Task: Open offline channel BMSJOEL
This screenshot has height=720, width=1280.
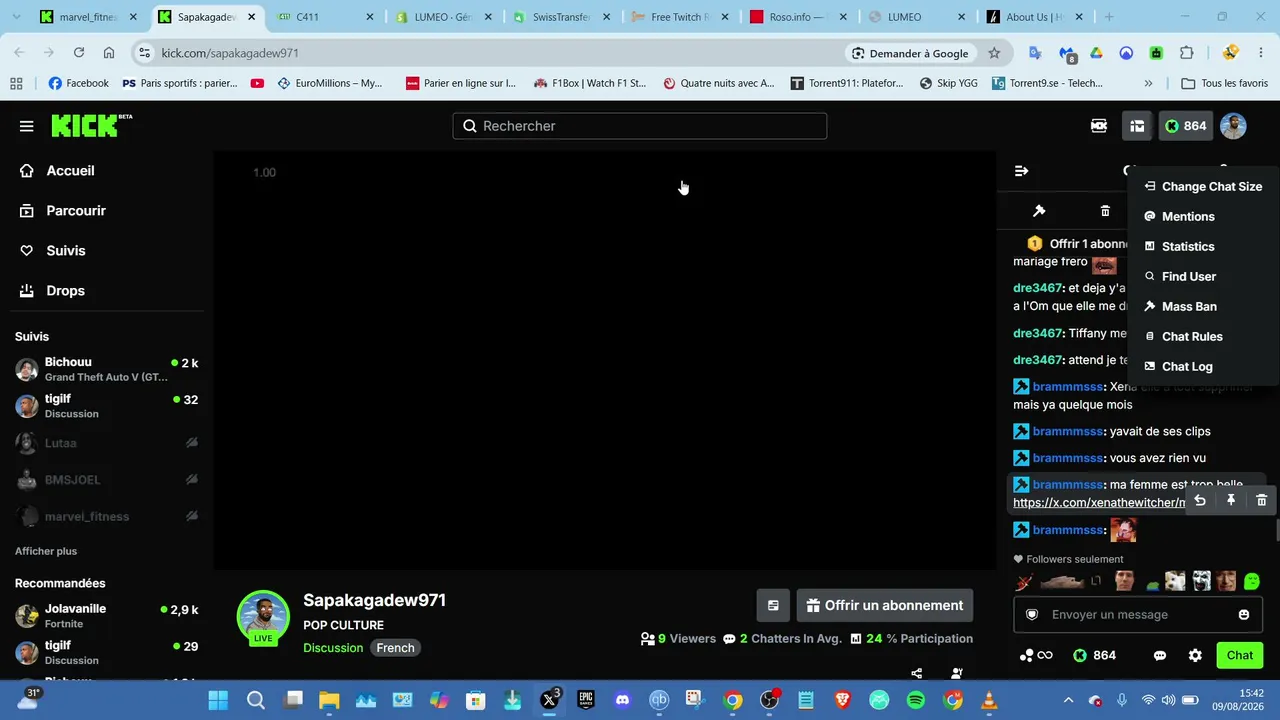Action: tap(107, 480)
